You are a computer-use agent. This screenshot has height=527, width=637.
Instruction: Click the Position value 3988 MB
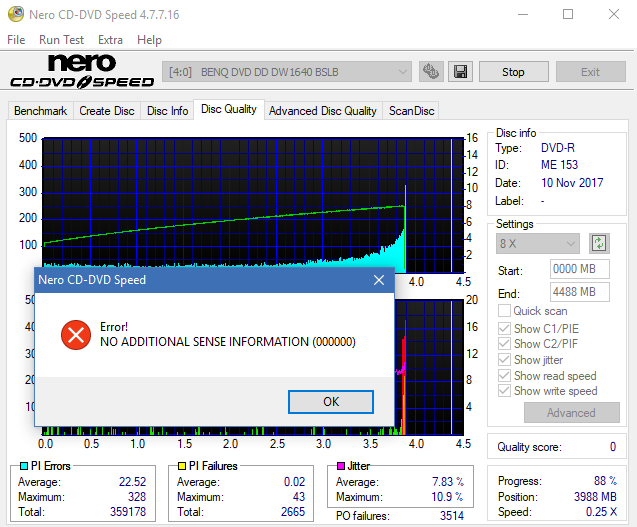click(595, 497)
